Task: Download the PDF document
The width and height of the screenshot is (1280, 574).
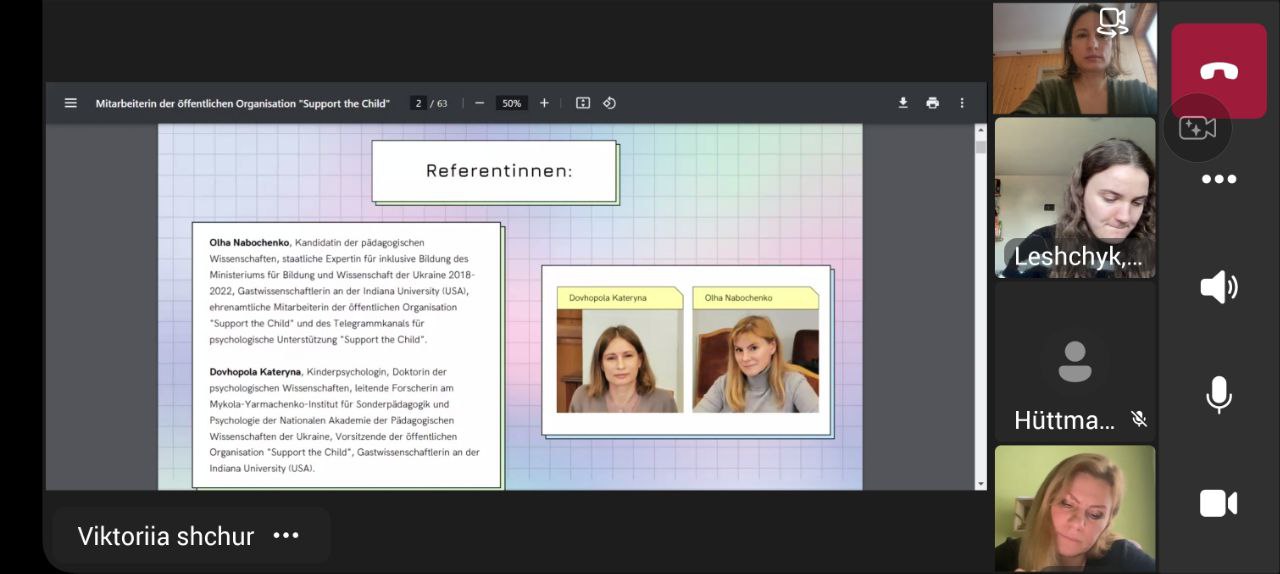Action: (x=903, y=103)
